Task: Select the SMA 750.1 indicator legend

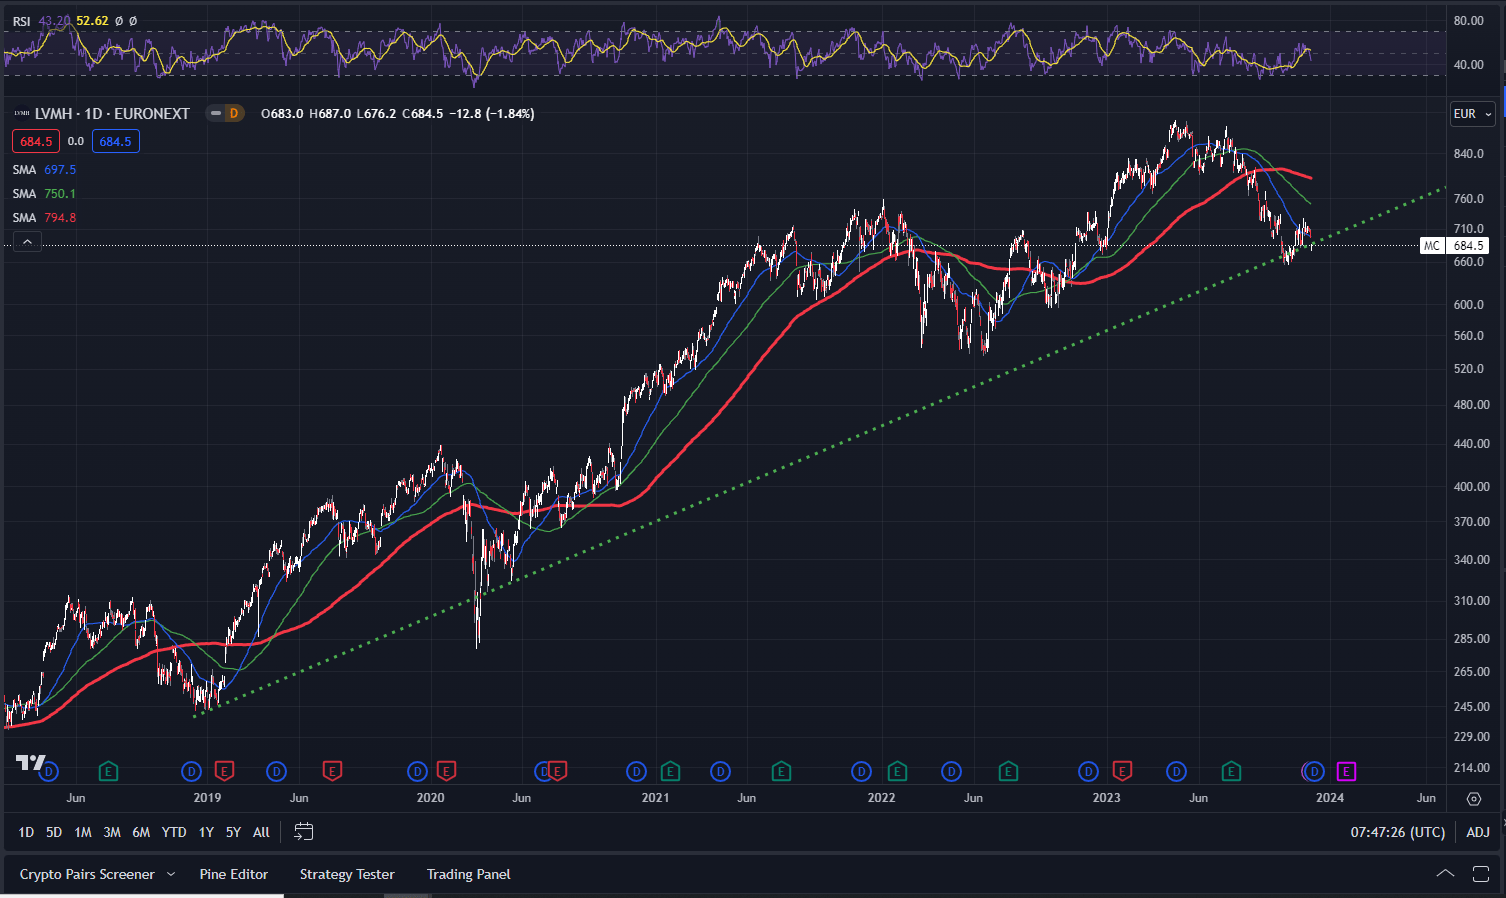Action: coord(44,194)
